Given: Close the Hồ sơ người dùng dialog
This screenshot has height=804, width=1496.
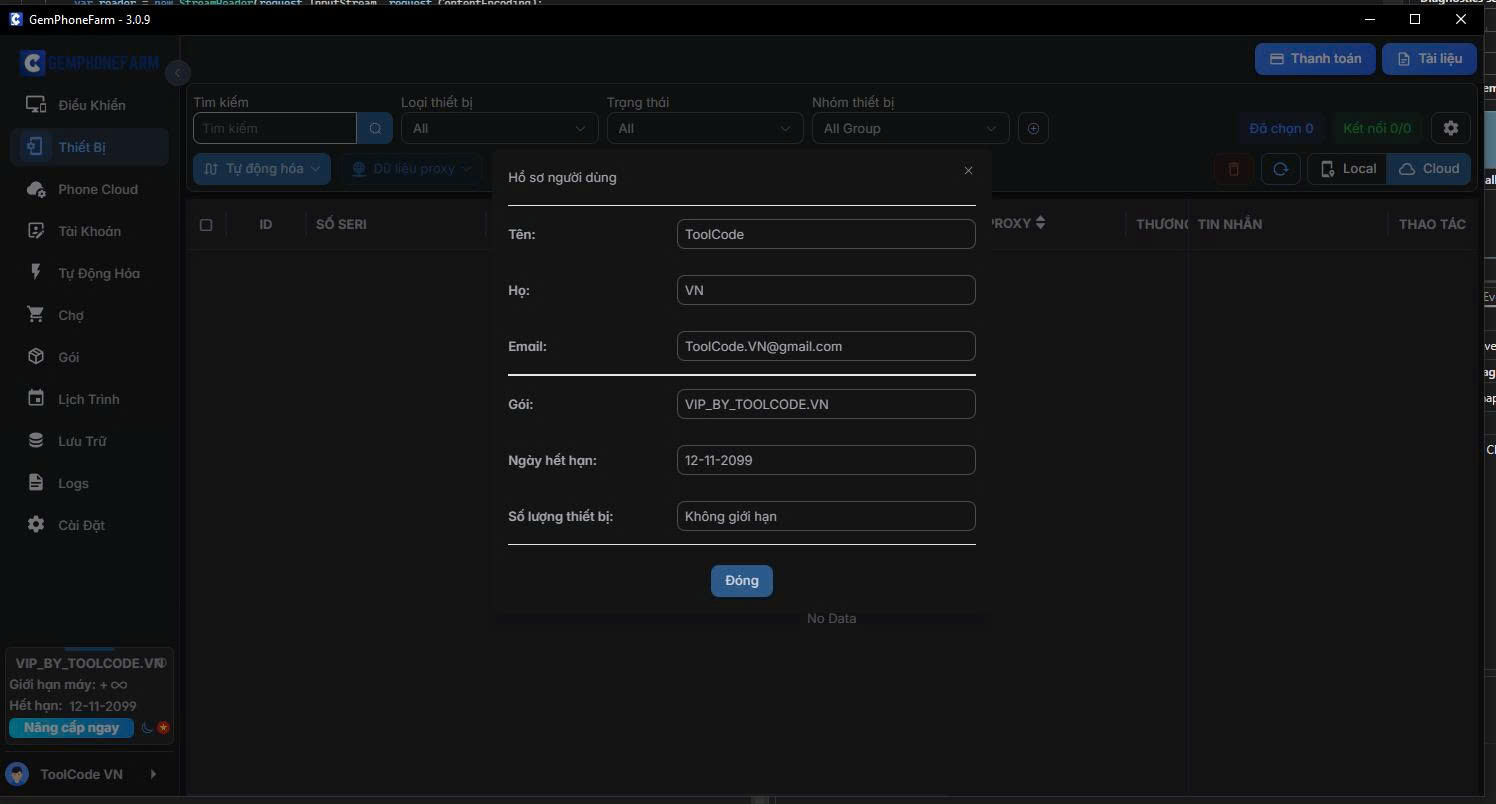Looking at the screenshot, I should pyautogui.click(x=968, y=171).
